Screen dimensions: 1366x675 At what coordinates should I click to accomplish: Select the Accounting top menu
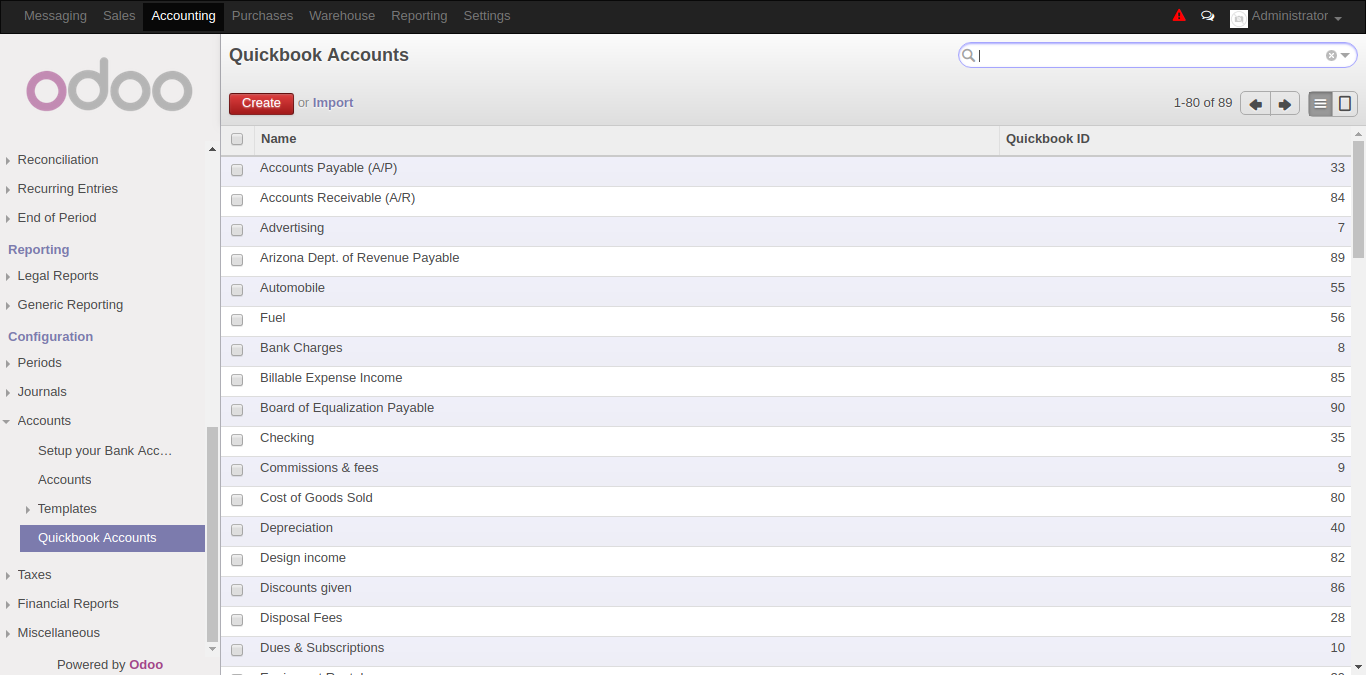[183, 16]
